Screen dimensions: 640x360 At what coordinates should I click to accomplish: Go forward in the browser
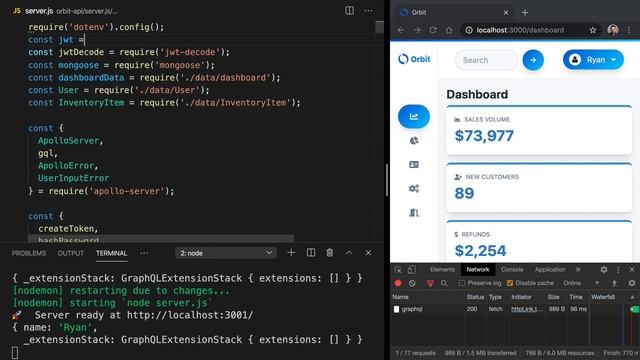(x=417, y=30)
